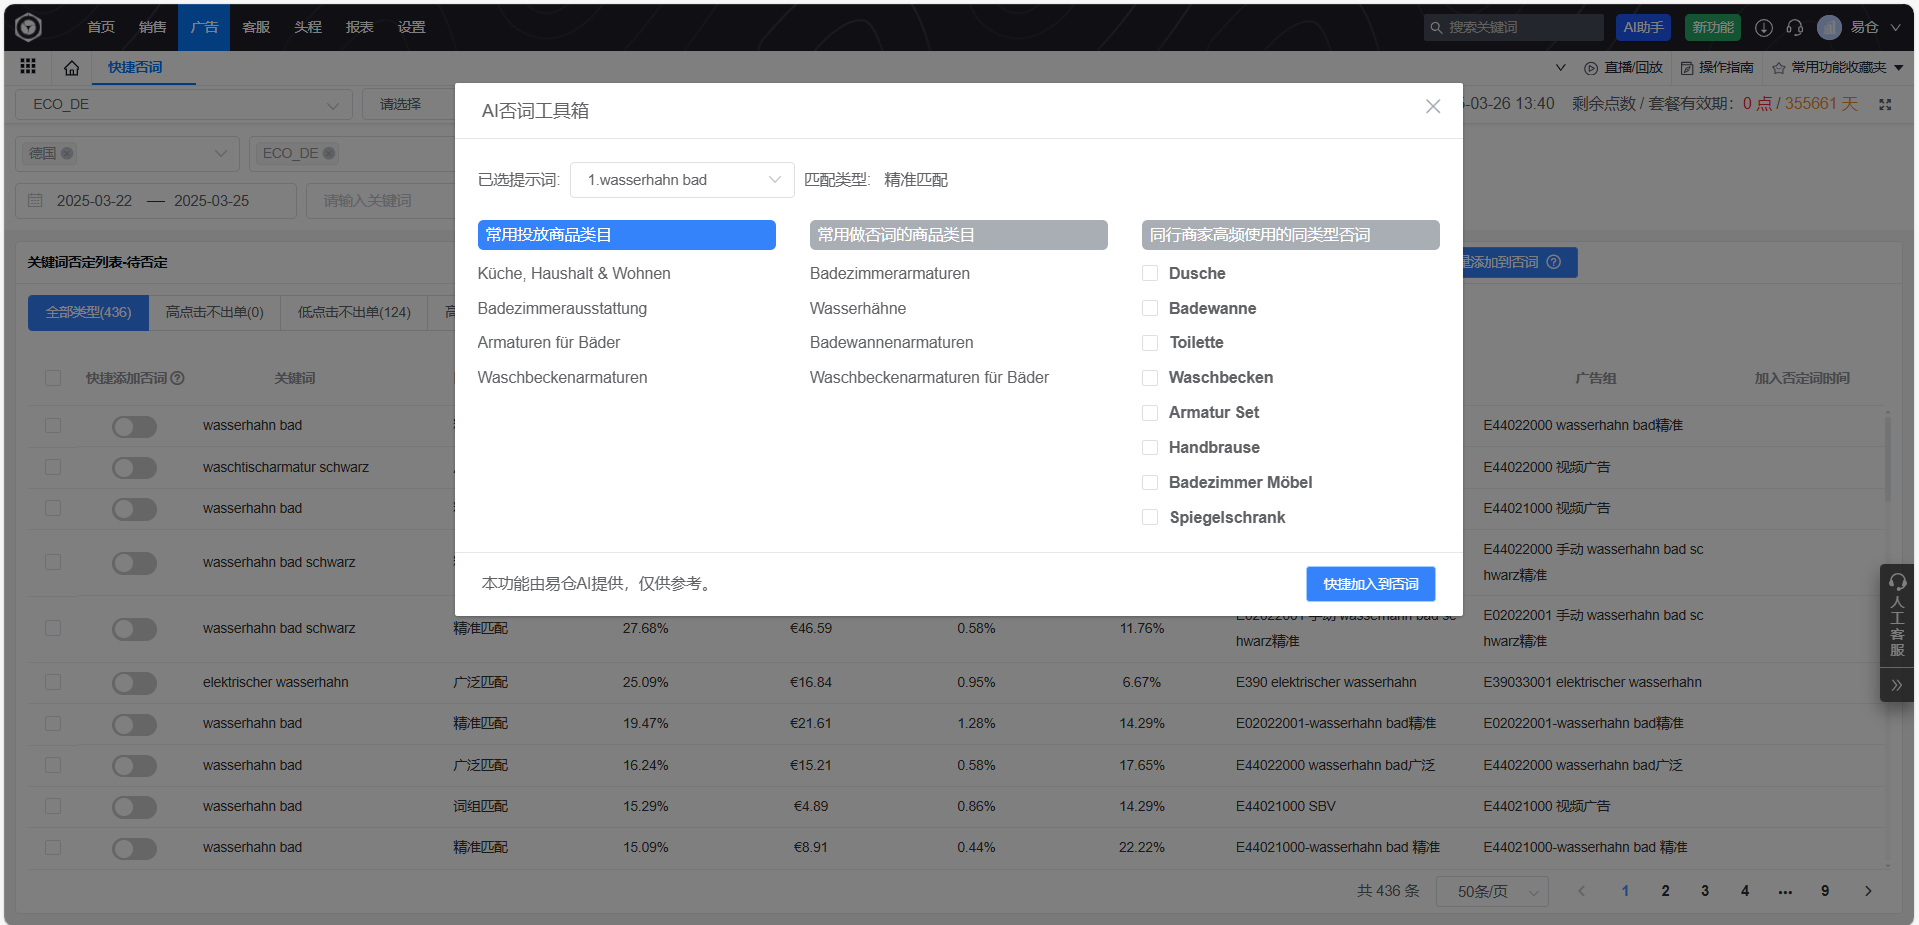Expand the 已选提示词 wasserhahn bad dropdown
The height and width of the screenshot is (925, 1919).
[682, 180]
